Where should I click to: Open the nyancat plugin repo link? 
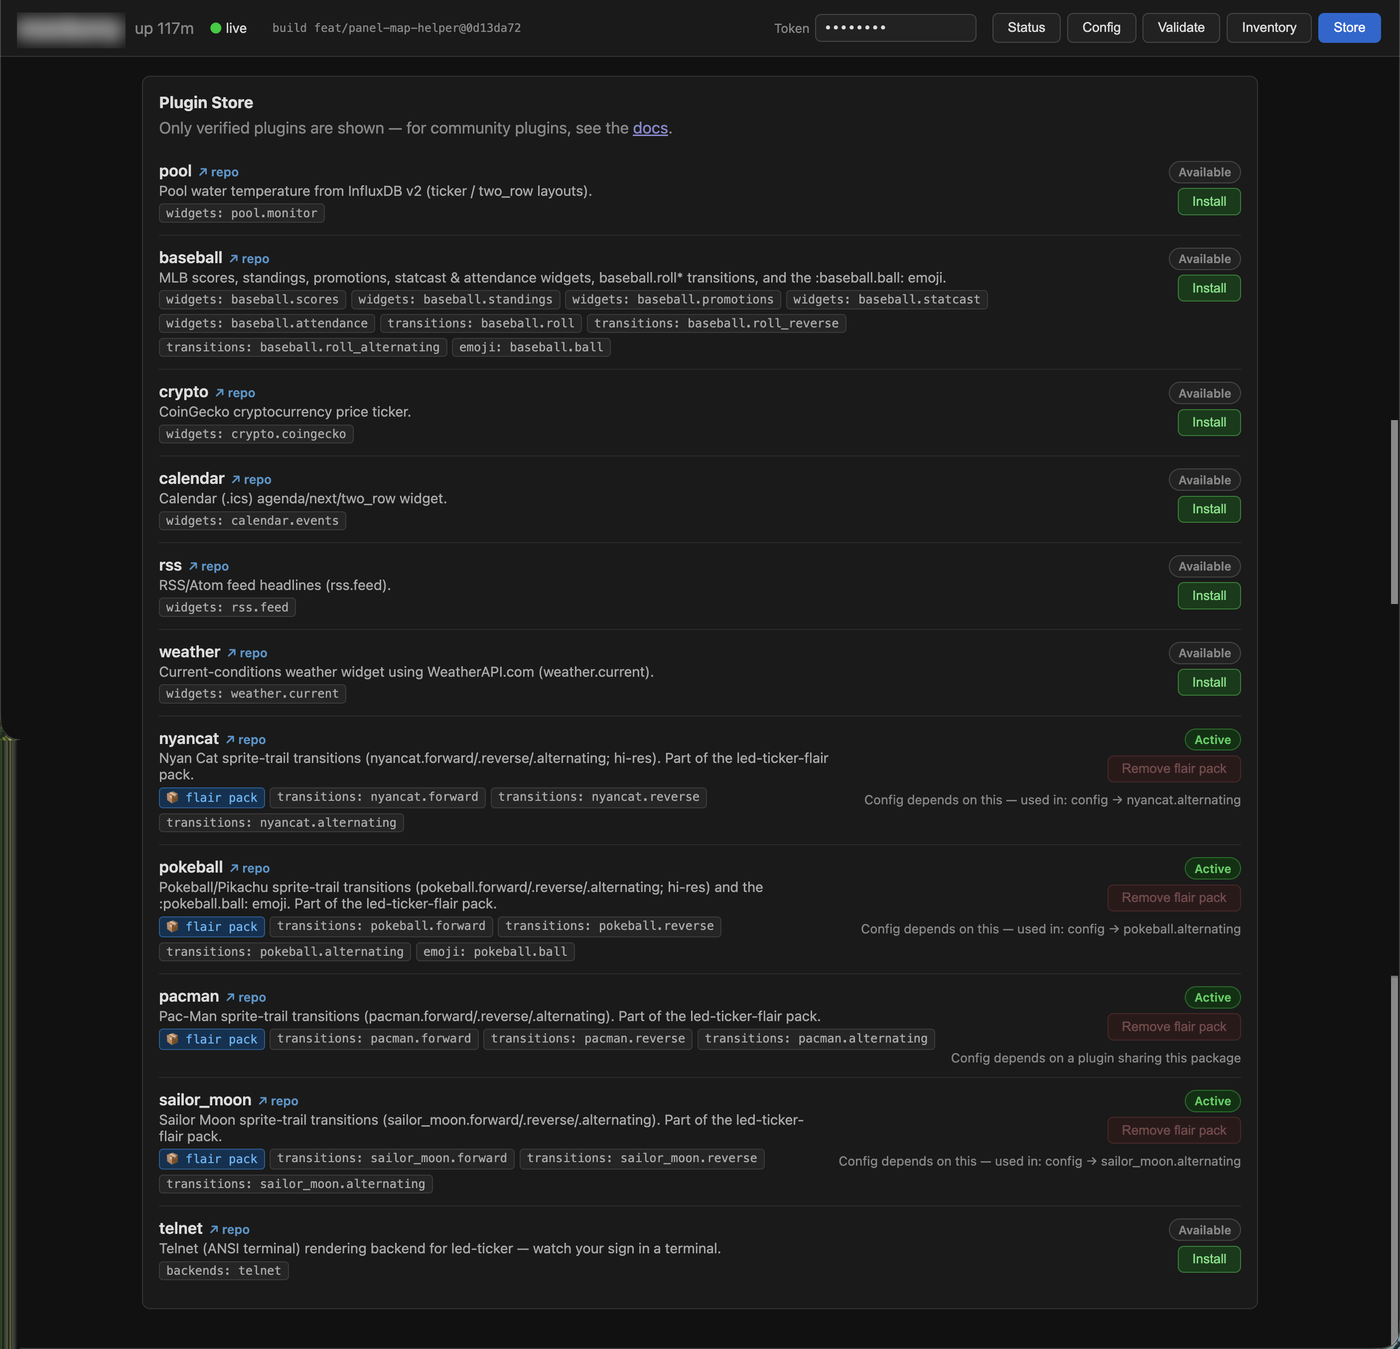tap(245, 740)
